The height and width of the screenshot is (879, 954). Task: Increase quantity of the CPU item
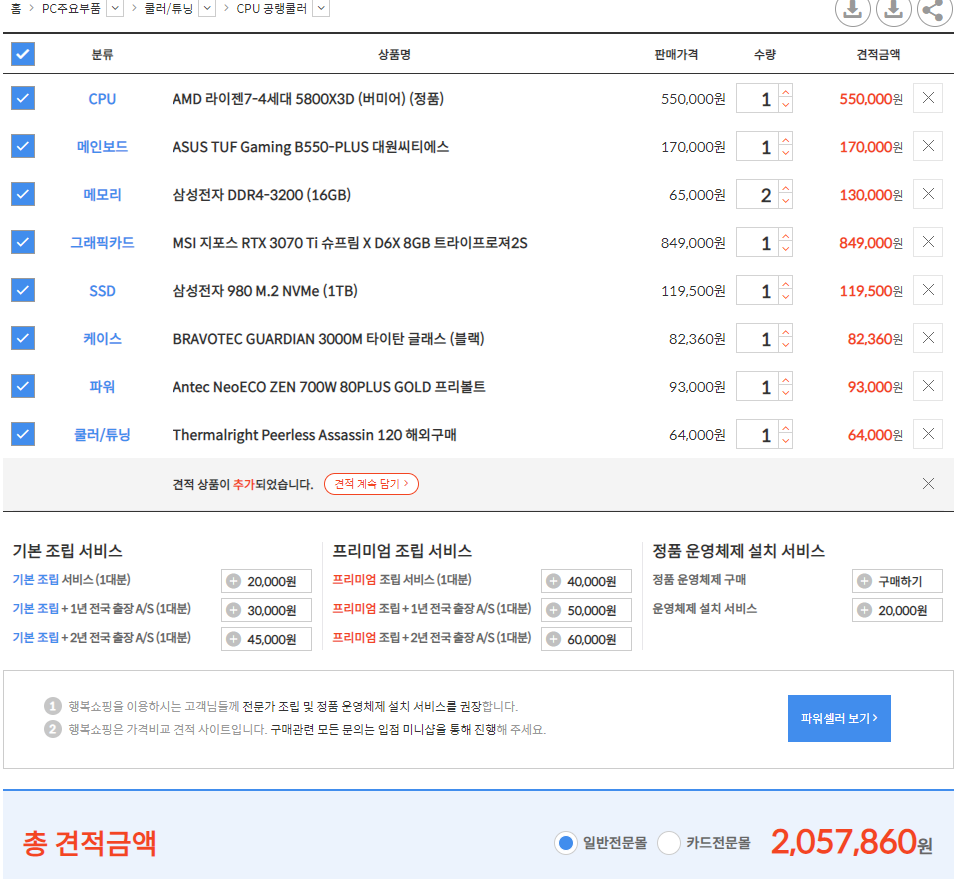pos(785,91)
